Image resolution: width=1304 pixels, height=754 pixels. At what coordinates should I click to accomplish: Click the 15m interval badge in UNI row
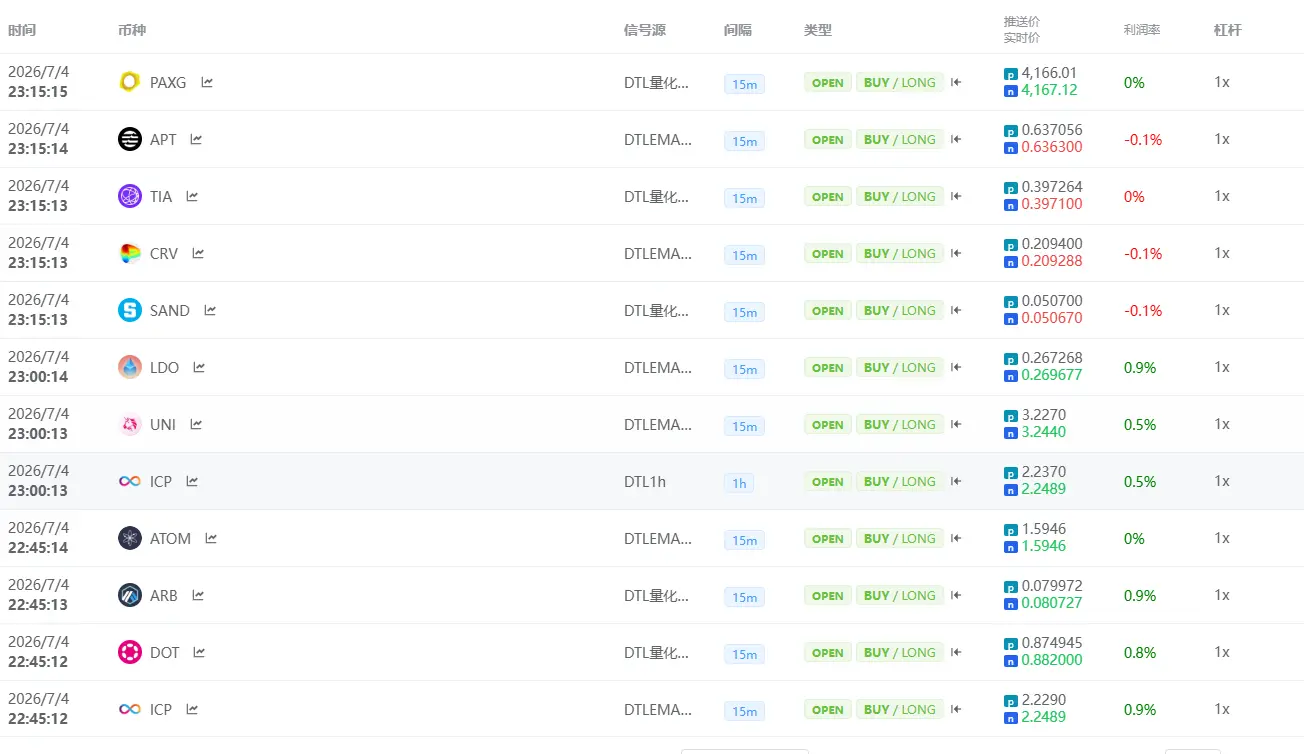click(x=744, y=426)
